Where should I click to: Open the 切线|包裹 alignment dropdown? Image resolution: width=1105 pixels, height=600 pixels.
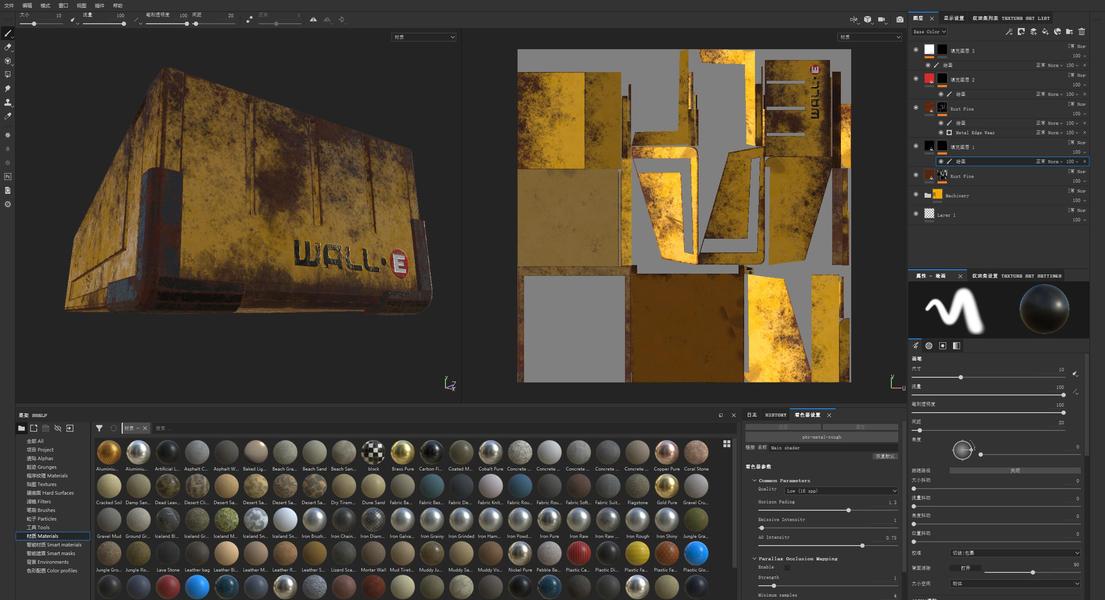point(1015,553)
